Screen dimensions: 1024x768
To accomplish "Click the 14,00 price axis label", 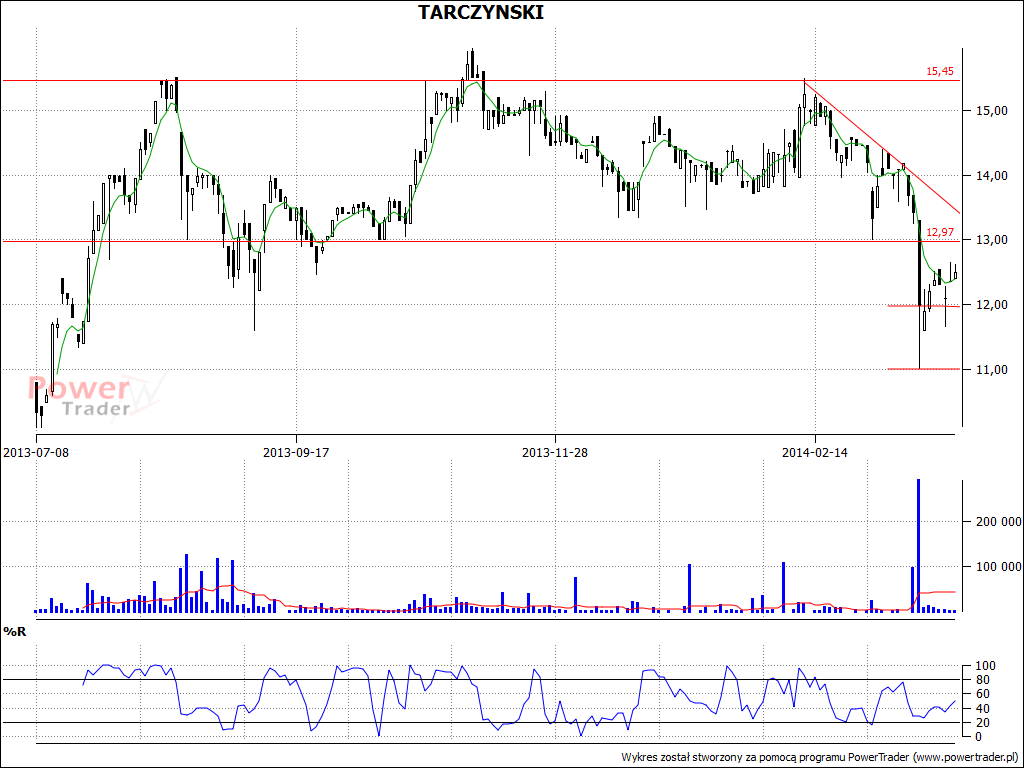I will coord(991,176).
